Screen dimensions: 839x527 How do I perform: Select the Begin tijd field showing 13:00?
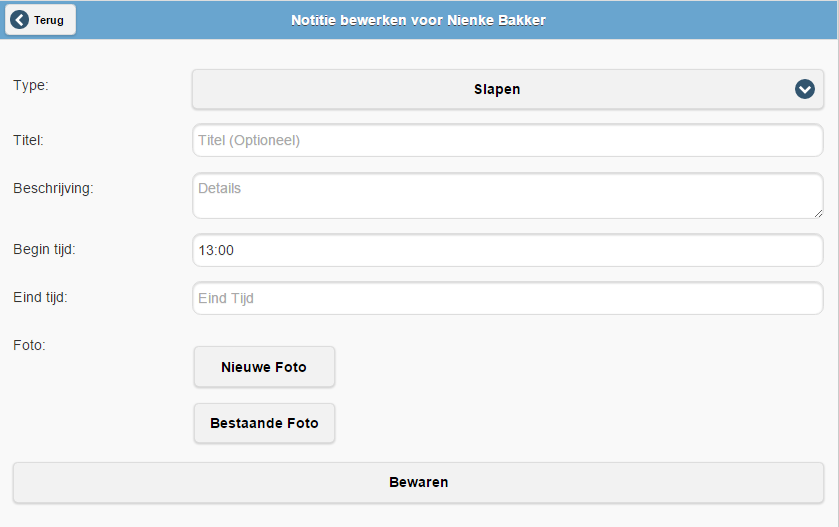coord(507,250)
